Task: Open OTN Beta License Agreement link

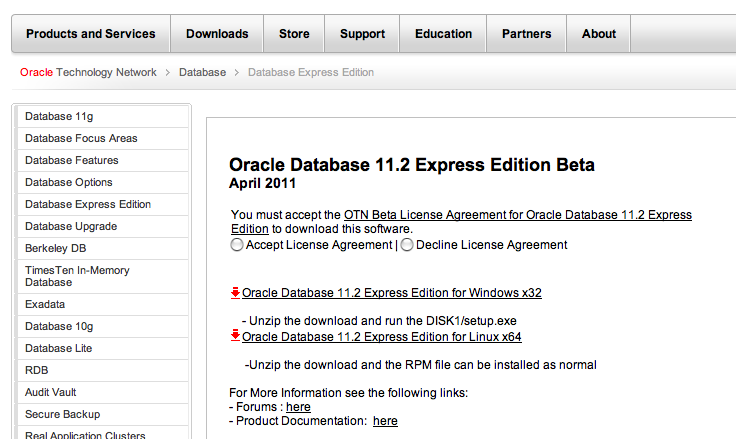Action: (x=518, y=215)
